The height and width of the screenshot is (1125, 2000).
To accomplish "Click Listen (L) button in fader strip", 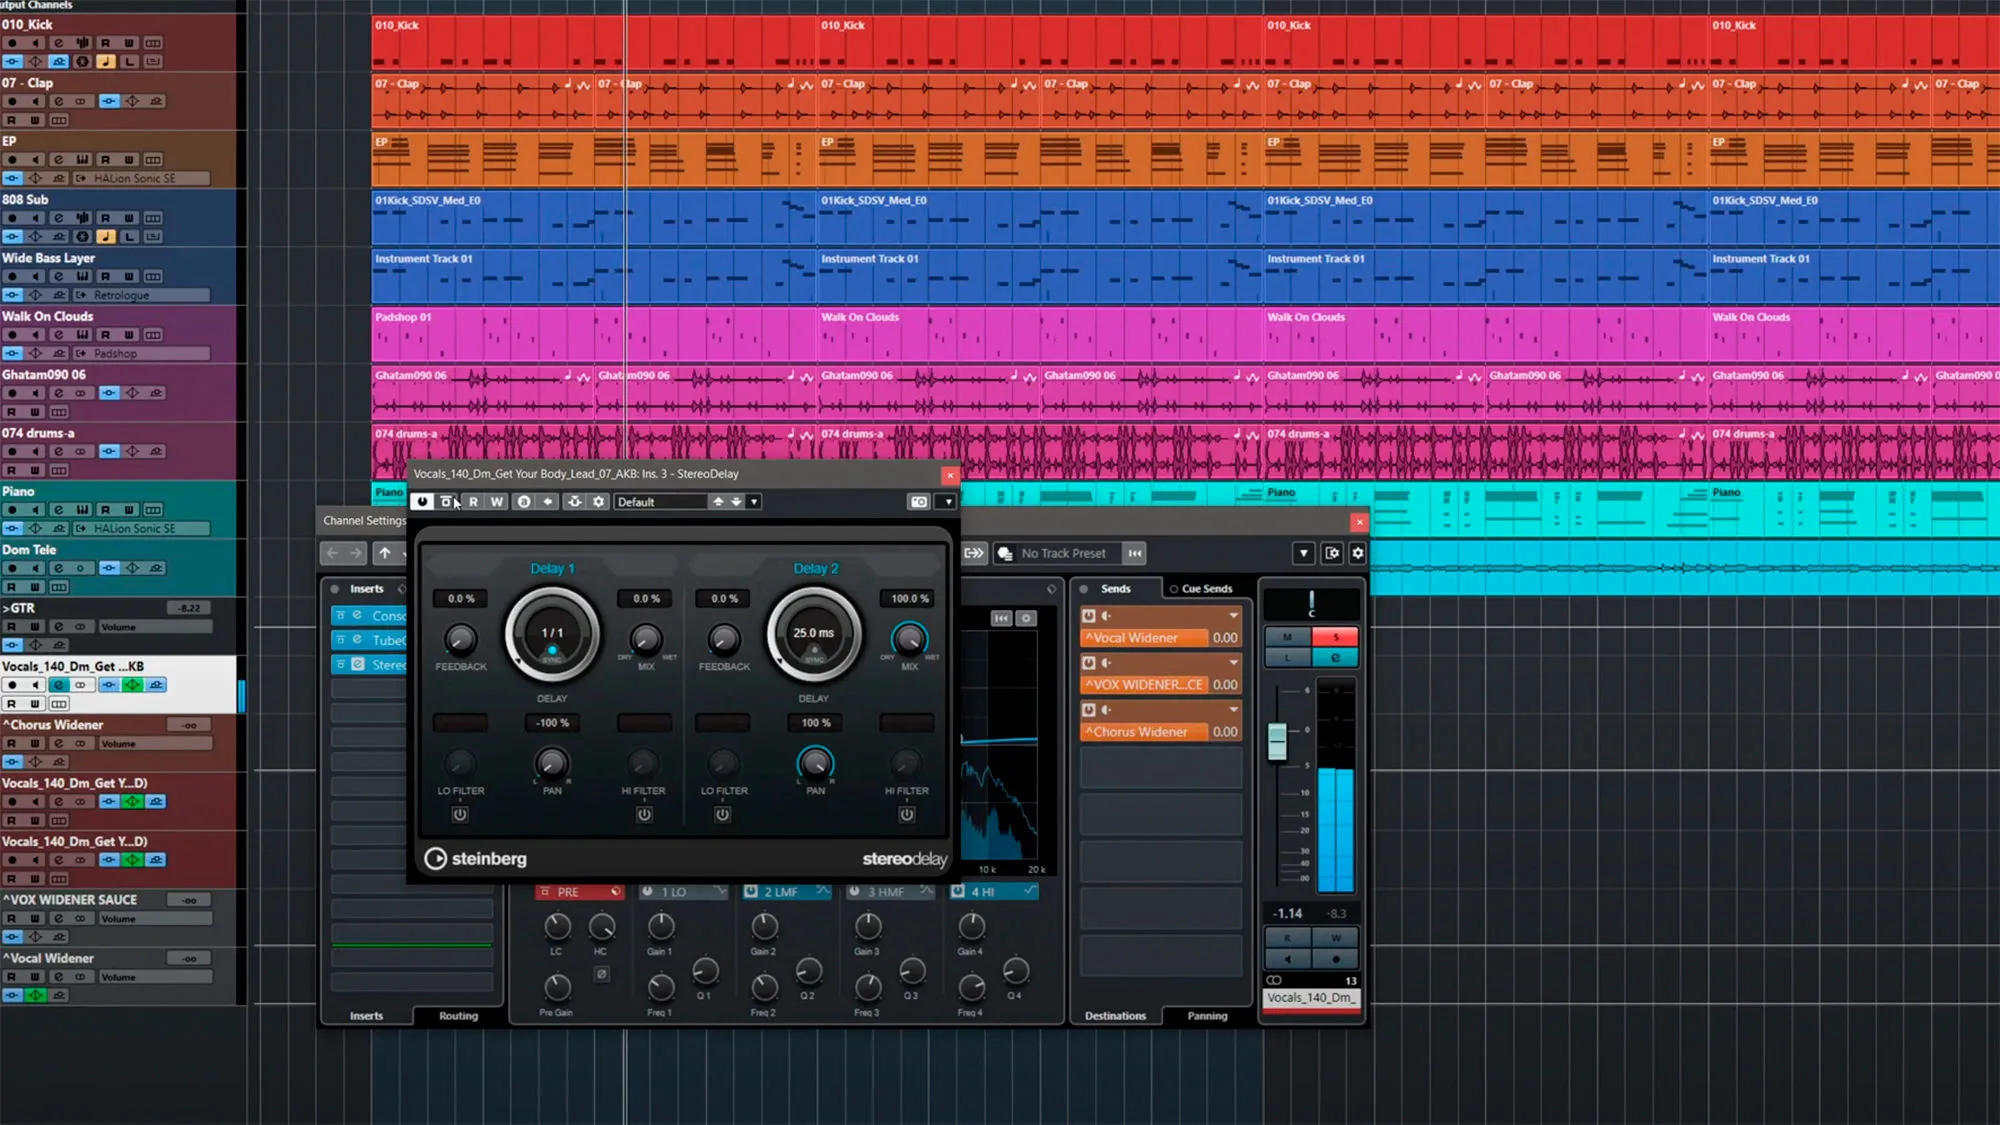I will [x=1288, y=658].
